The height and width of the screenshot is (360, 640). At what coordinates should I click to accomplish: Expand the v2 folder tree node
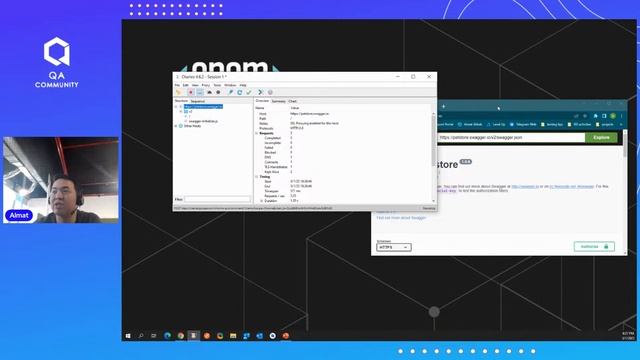click(181, 111)
